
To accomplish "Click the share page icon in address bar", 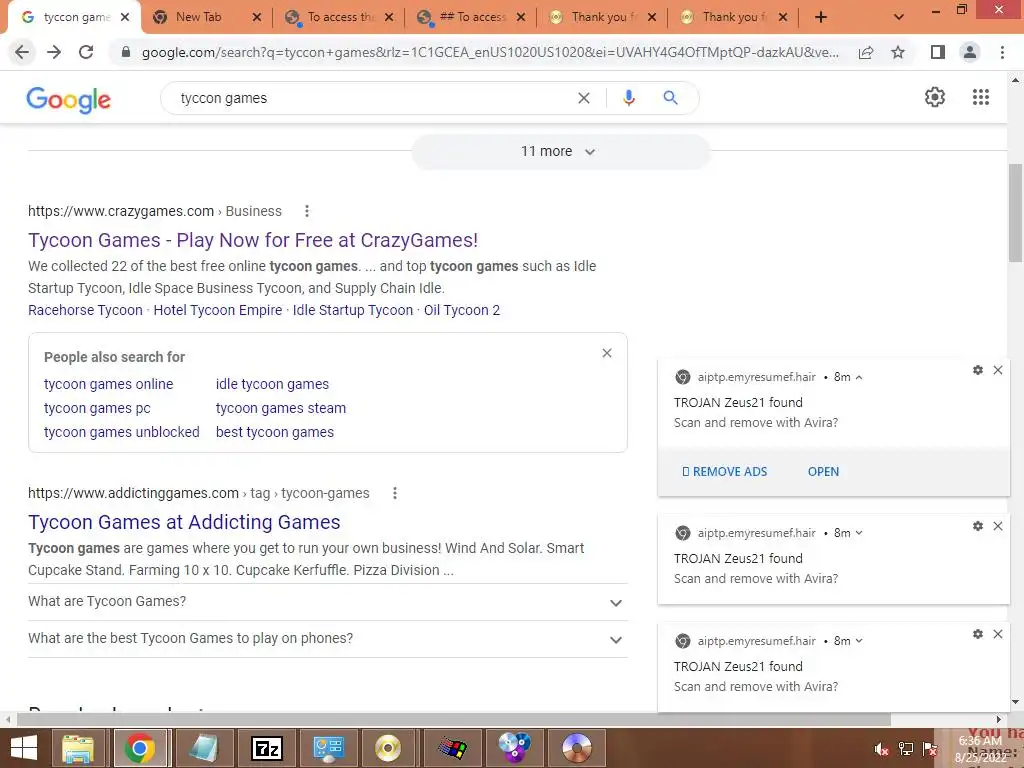I will point(866,52).
